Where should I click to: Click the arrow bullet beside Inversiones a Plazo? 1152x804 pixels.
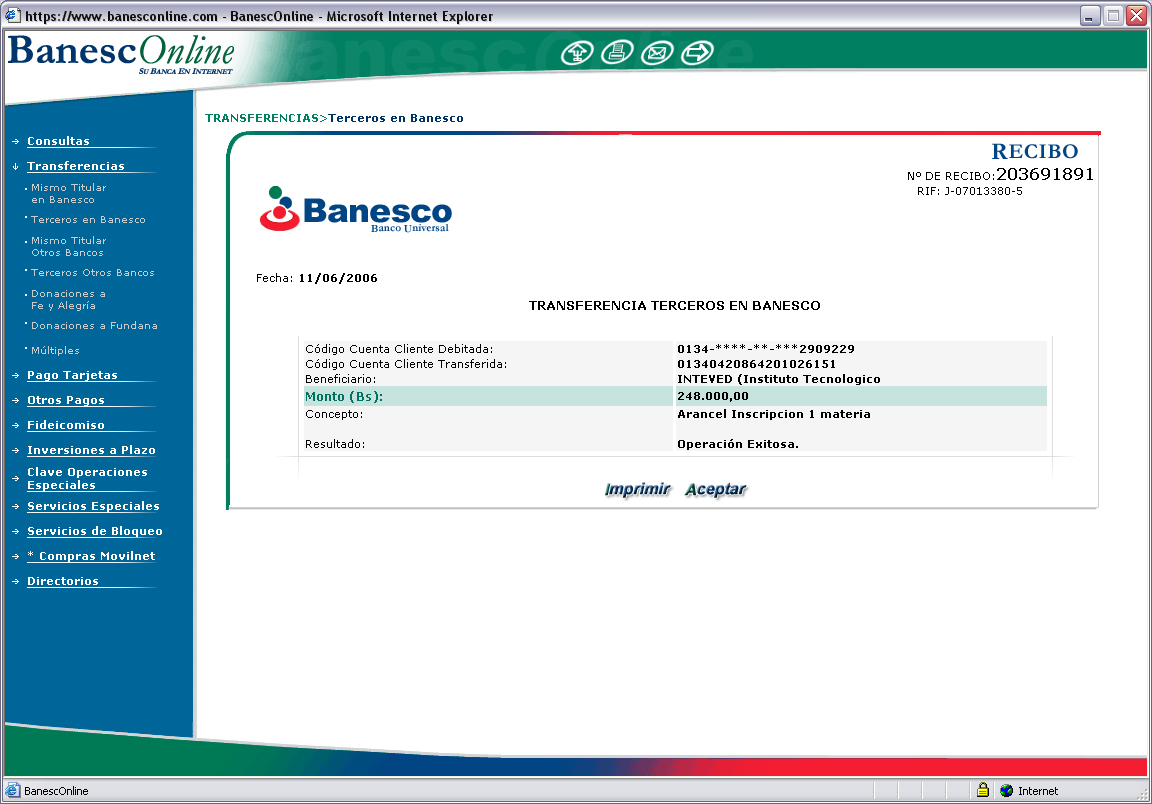tap(15, 451)
